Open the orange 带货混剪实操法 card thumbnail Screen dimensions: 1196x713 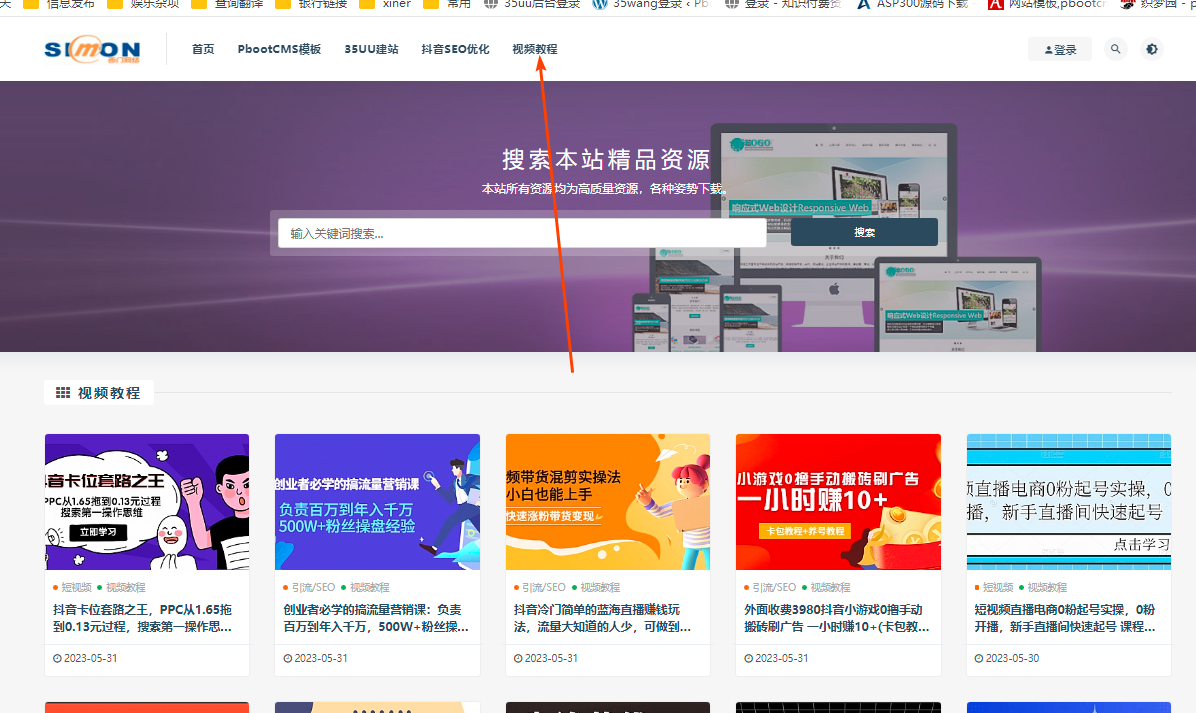click(608, 502)
